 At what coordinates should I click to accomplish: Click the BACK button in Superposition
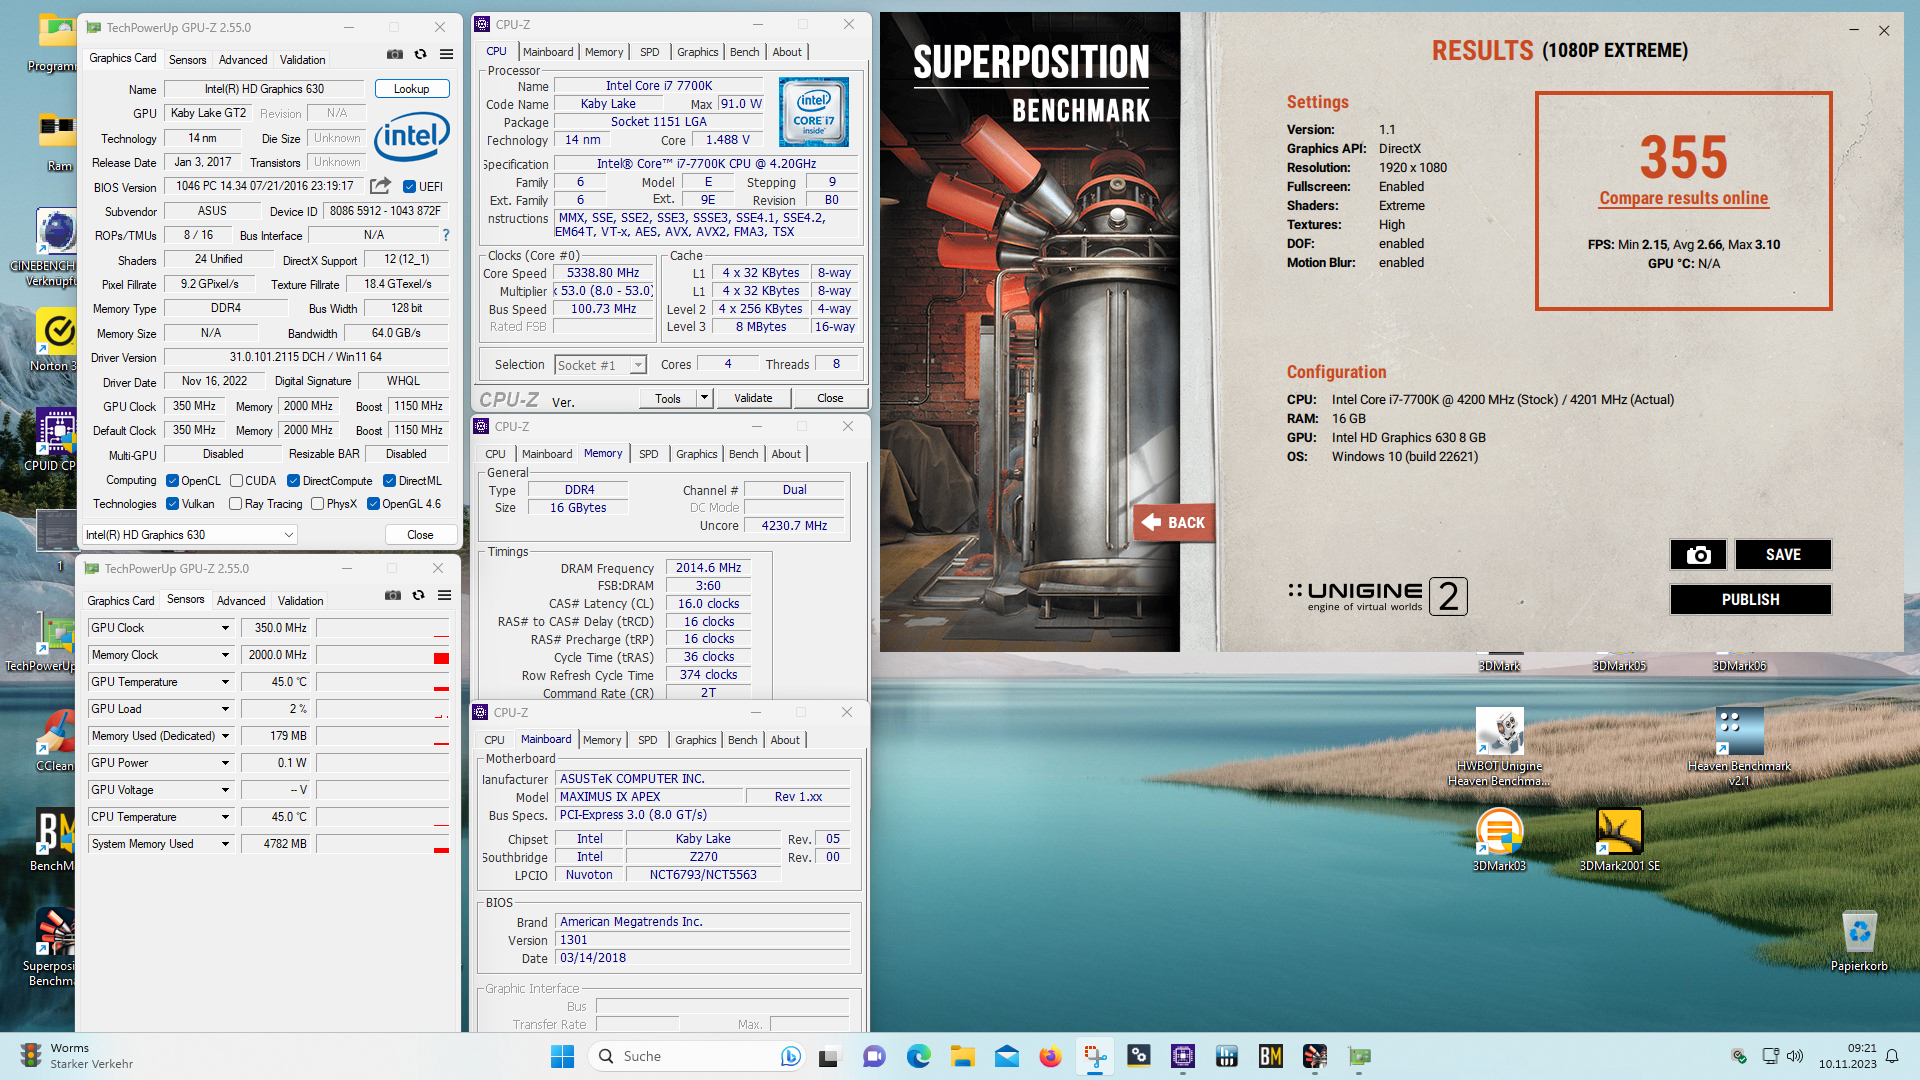tap(1174, 522)
